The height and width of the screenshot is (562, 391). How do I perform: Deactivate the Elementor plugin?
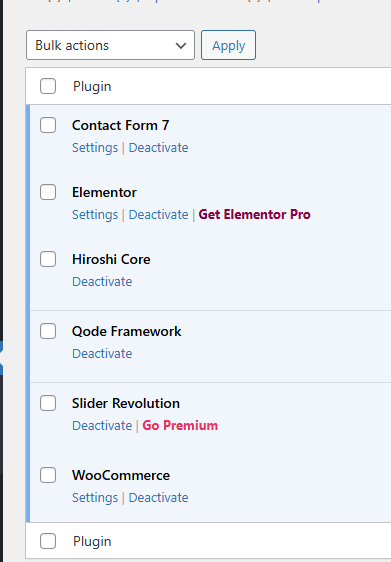(x=158, y=215)
